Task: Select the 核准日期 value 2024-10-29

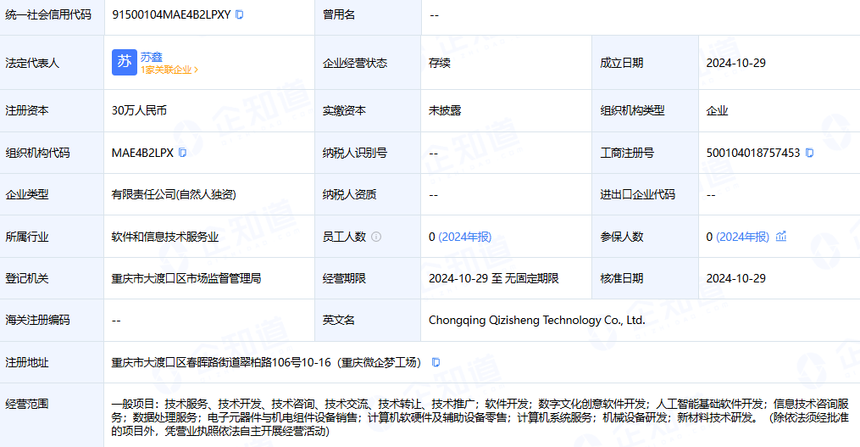Action: click(x=735, y=278)
